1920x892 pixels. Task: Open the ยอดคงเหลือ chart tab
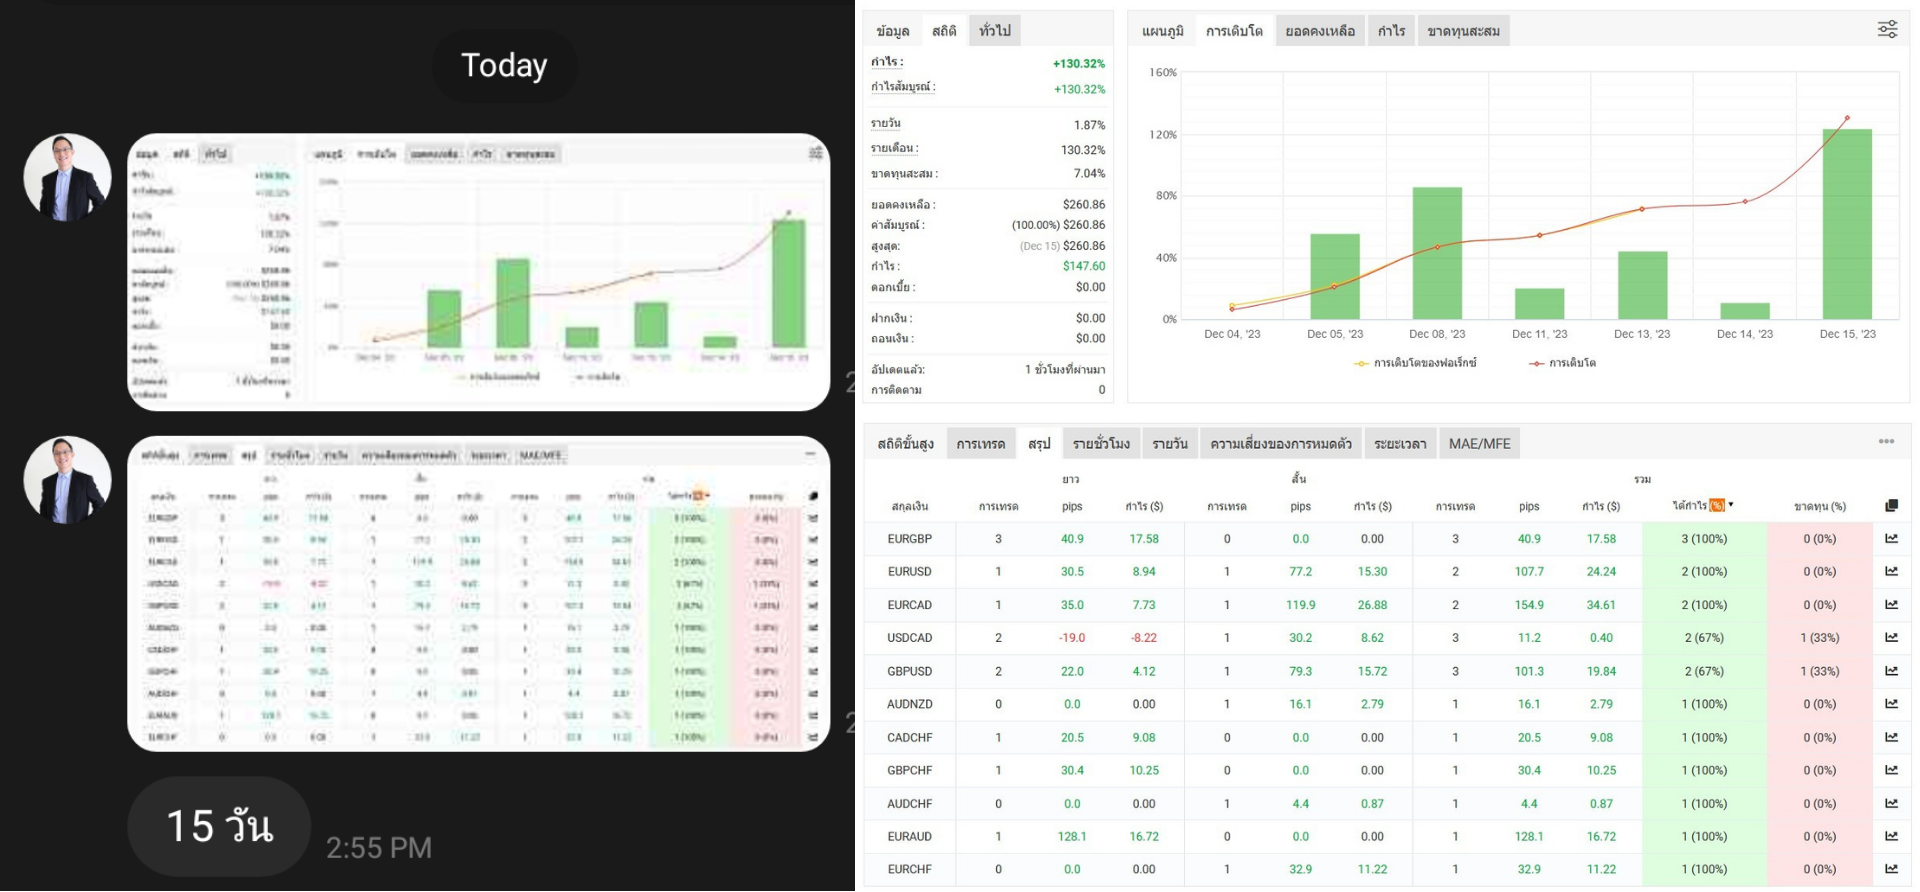point(1320,31)
